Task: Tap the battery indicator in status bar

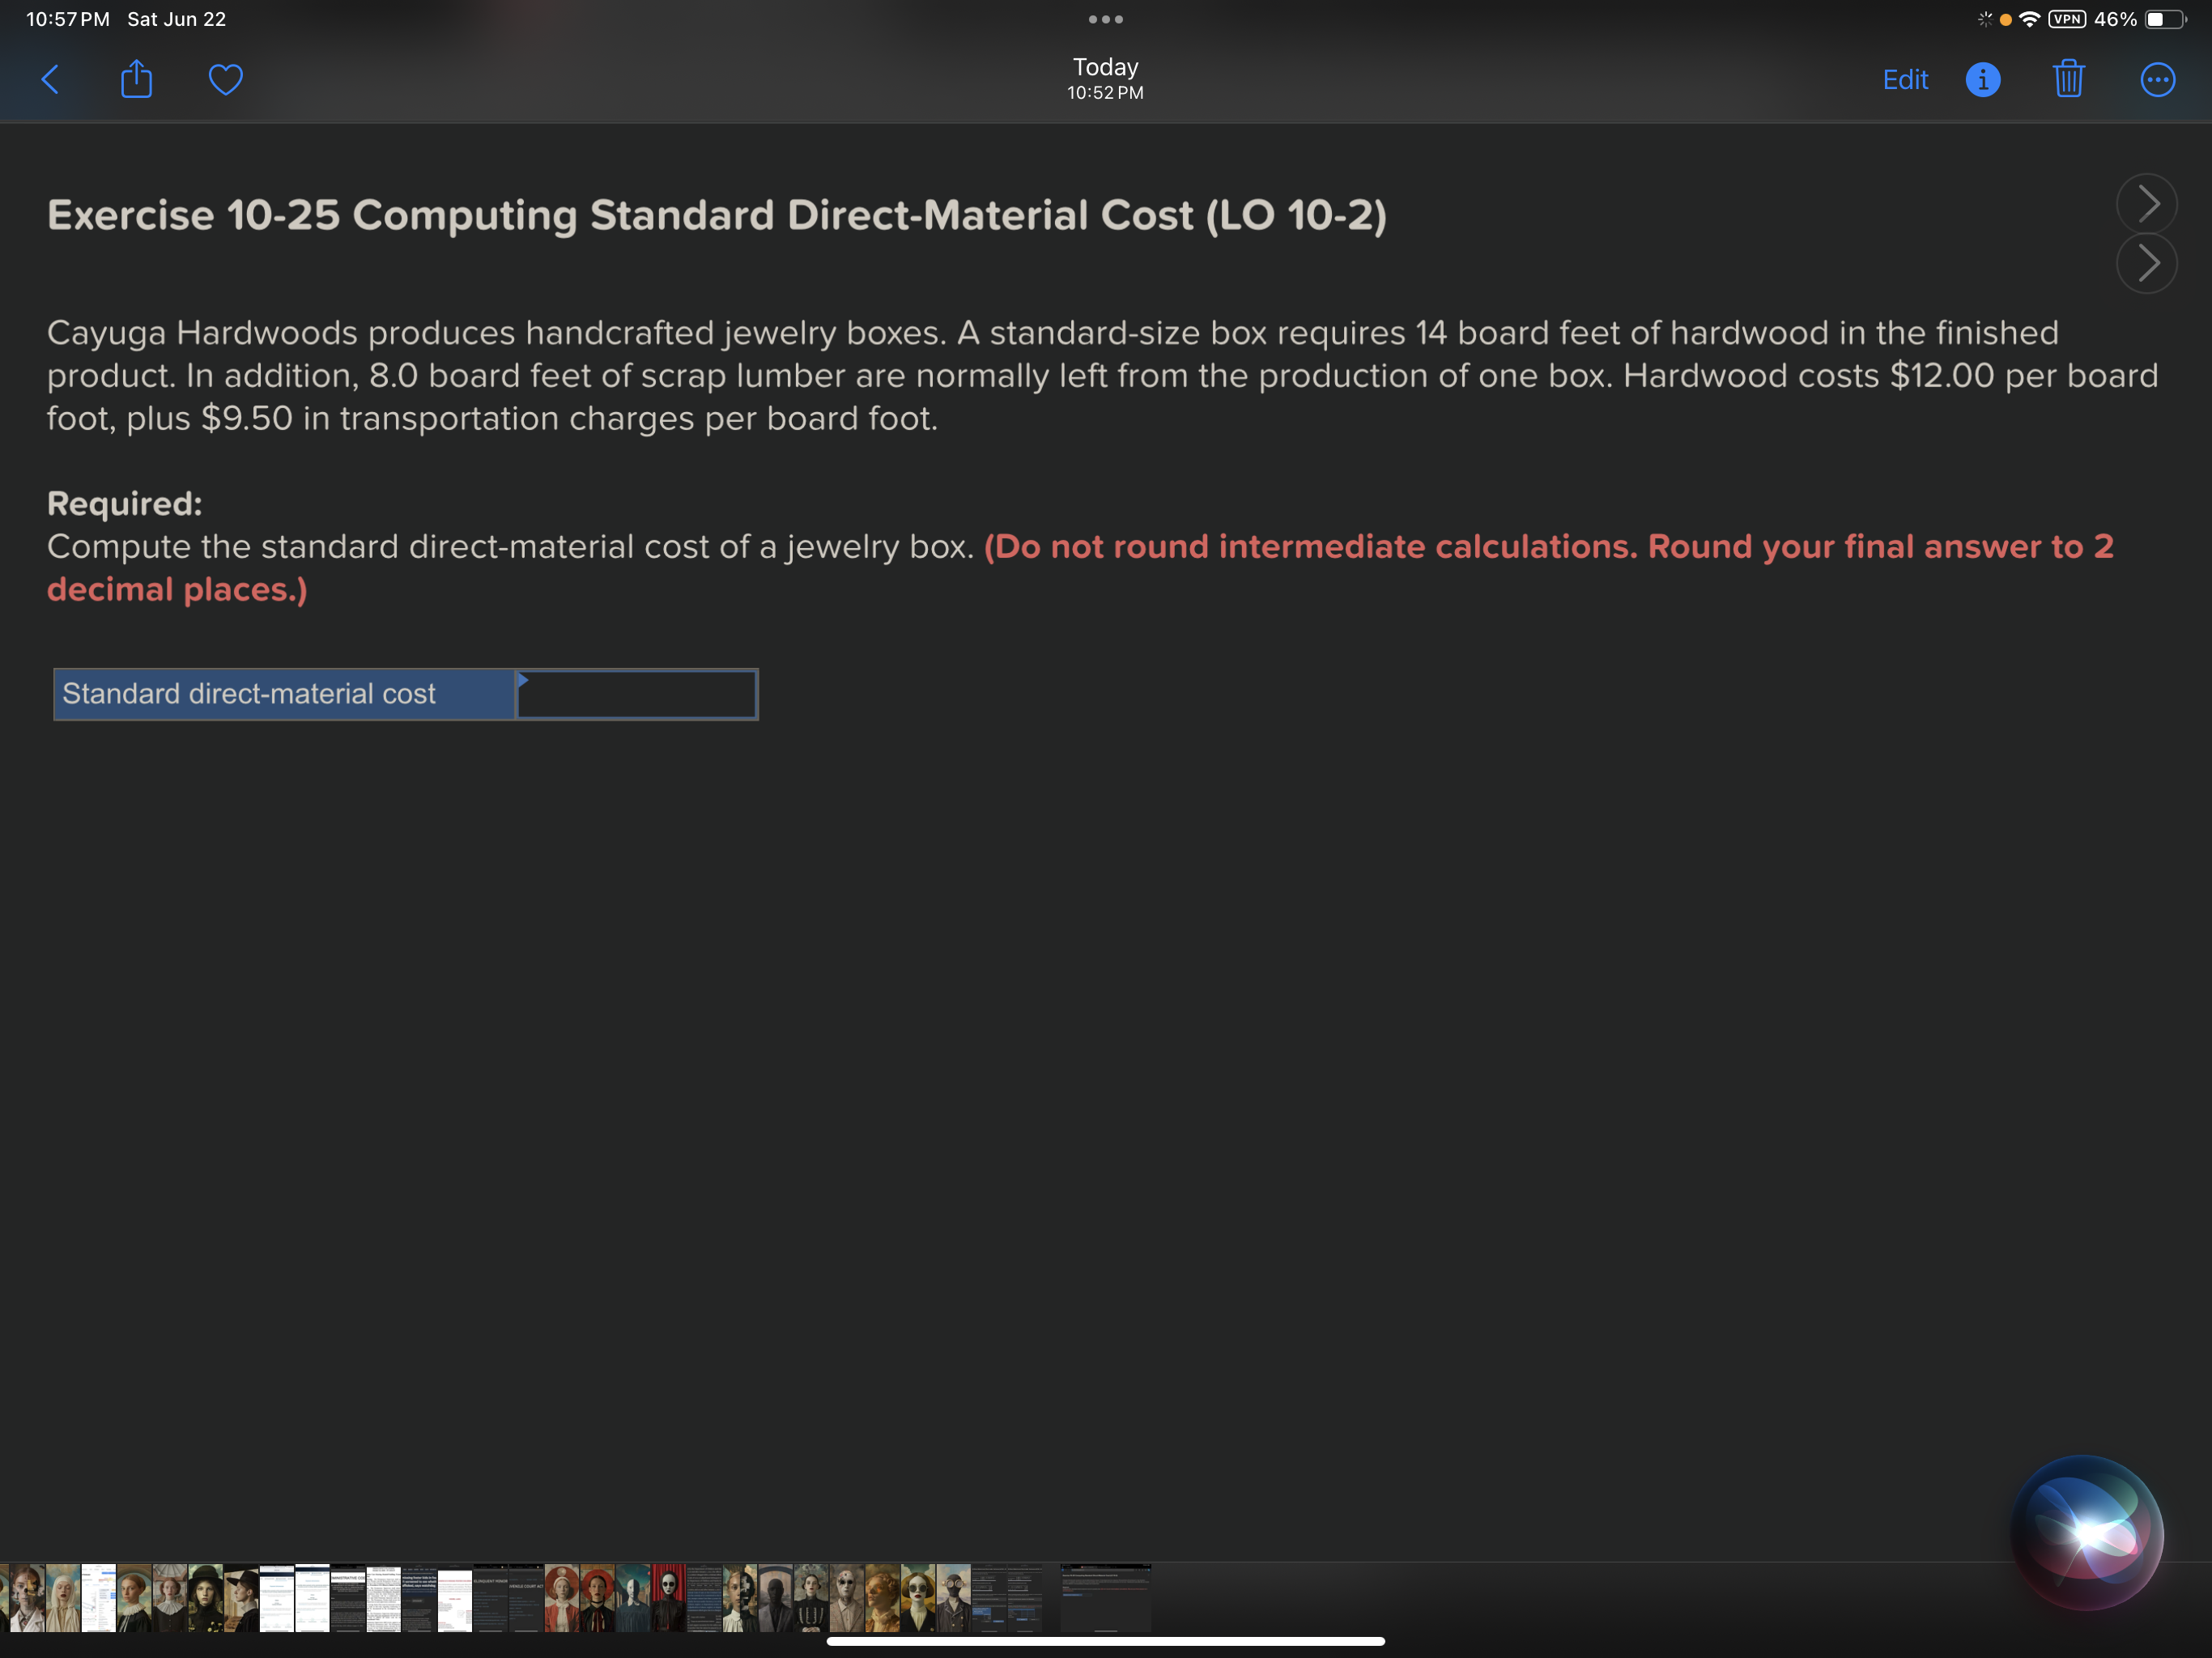Action: (2164, 19)
